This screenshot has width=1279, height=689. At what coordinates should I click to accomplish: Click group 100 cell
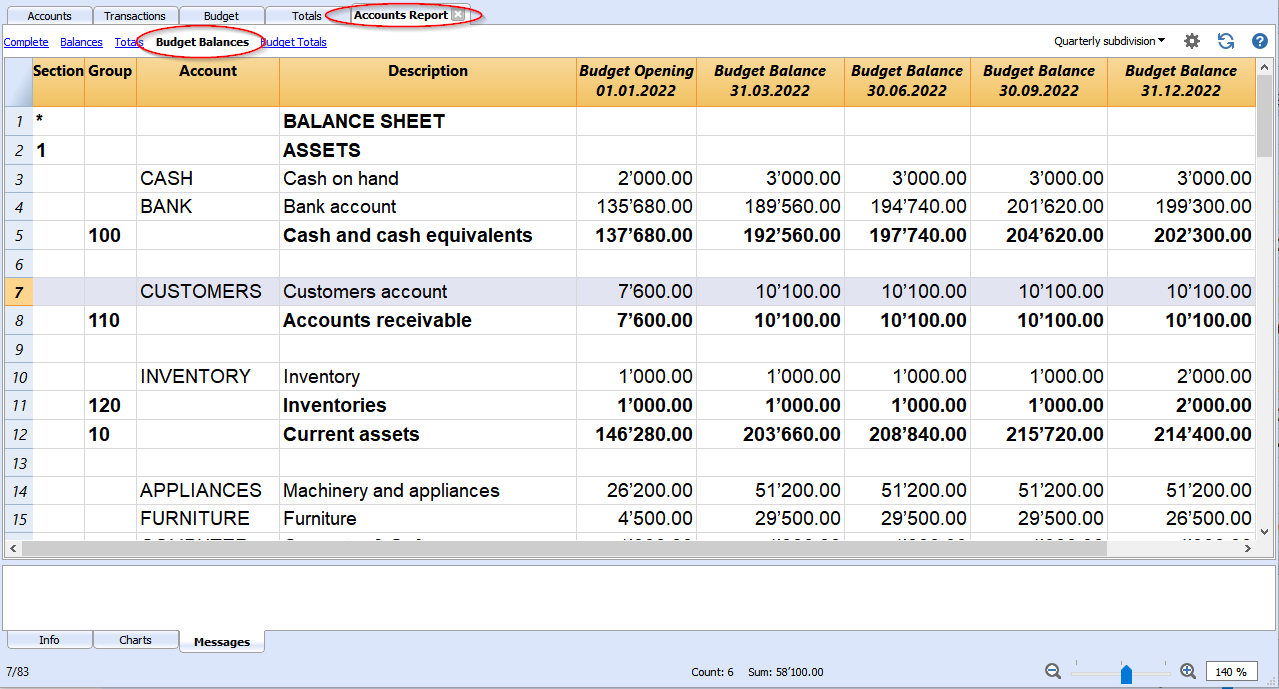pyautogui.click(x=110, y=236)
